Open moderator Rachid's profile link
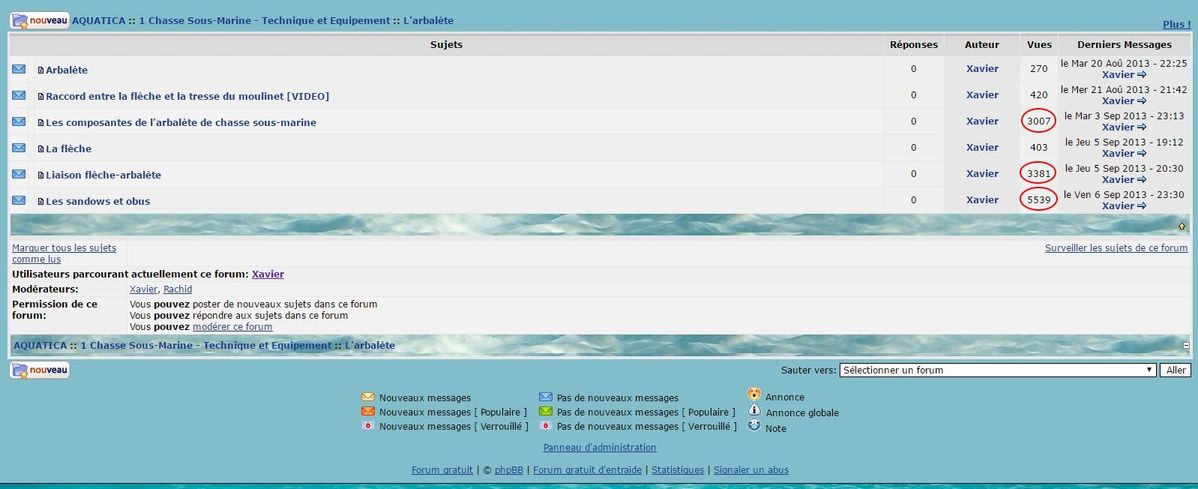The height and width of the screenshot is (489, 1198). coord(177,289)
